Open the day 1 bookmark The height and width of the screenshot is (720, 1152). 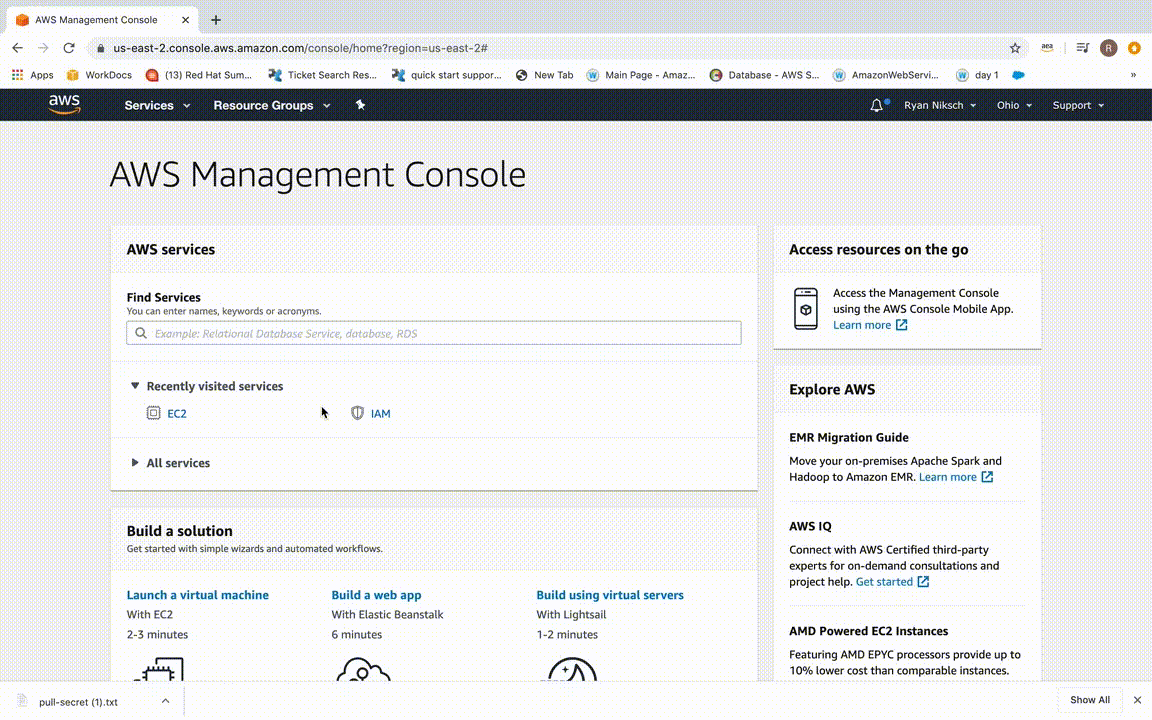click(x=977, y=75)
